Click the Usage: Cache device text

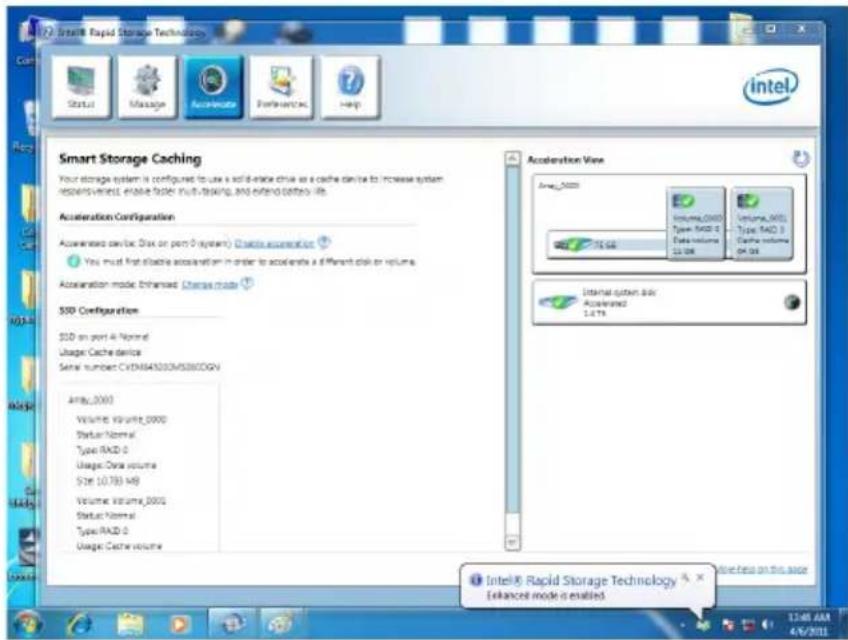(100, 353)
